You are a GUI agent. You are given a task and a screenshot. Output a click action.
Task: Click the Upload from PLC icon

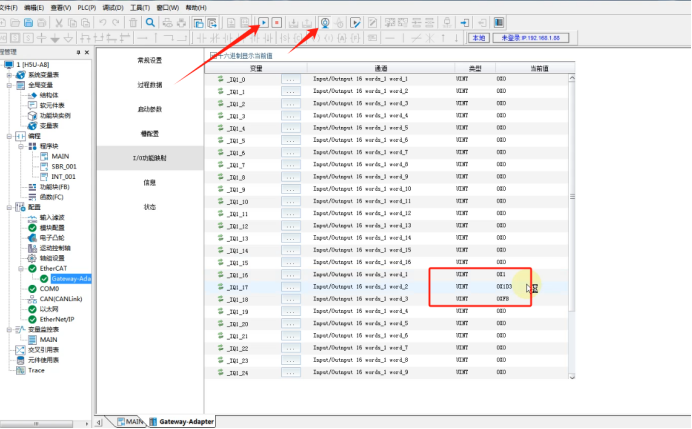[x=307, y=23]
